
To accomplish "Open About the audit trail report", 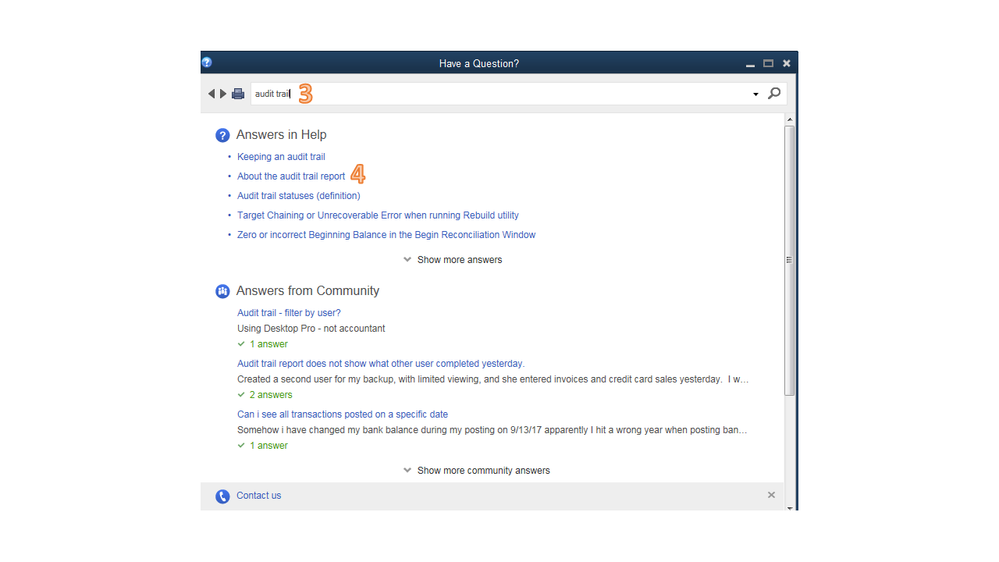I will (x=291, y=176).
